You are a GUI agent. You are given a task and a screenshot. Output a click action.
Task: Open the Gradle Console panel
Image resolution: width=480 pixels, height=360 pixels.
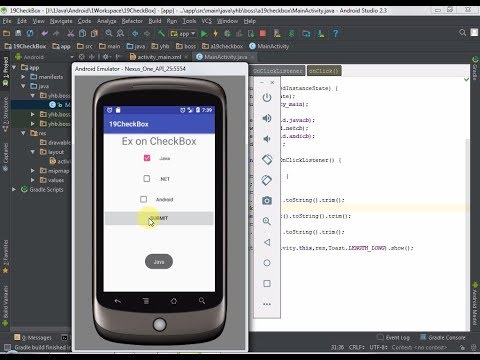pyautogui.click(x=443, y=337)
